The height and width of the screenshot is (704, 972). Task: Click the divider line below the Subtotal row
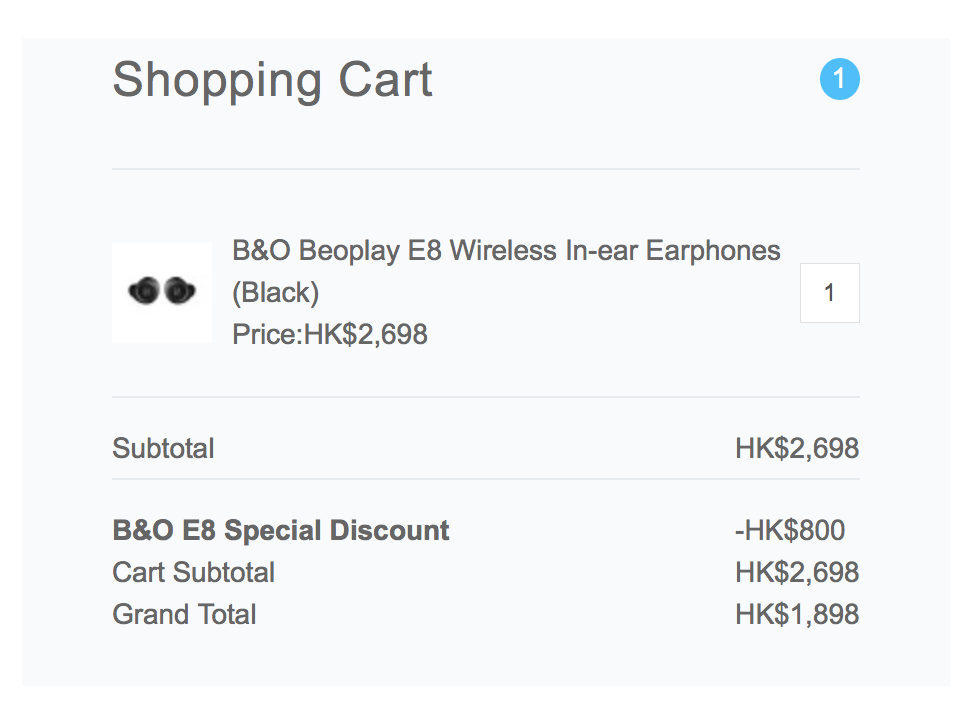pos(486,479)
